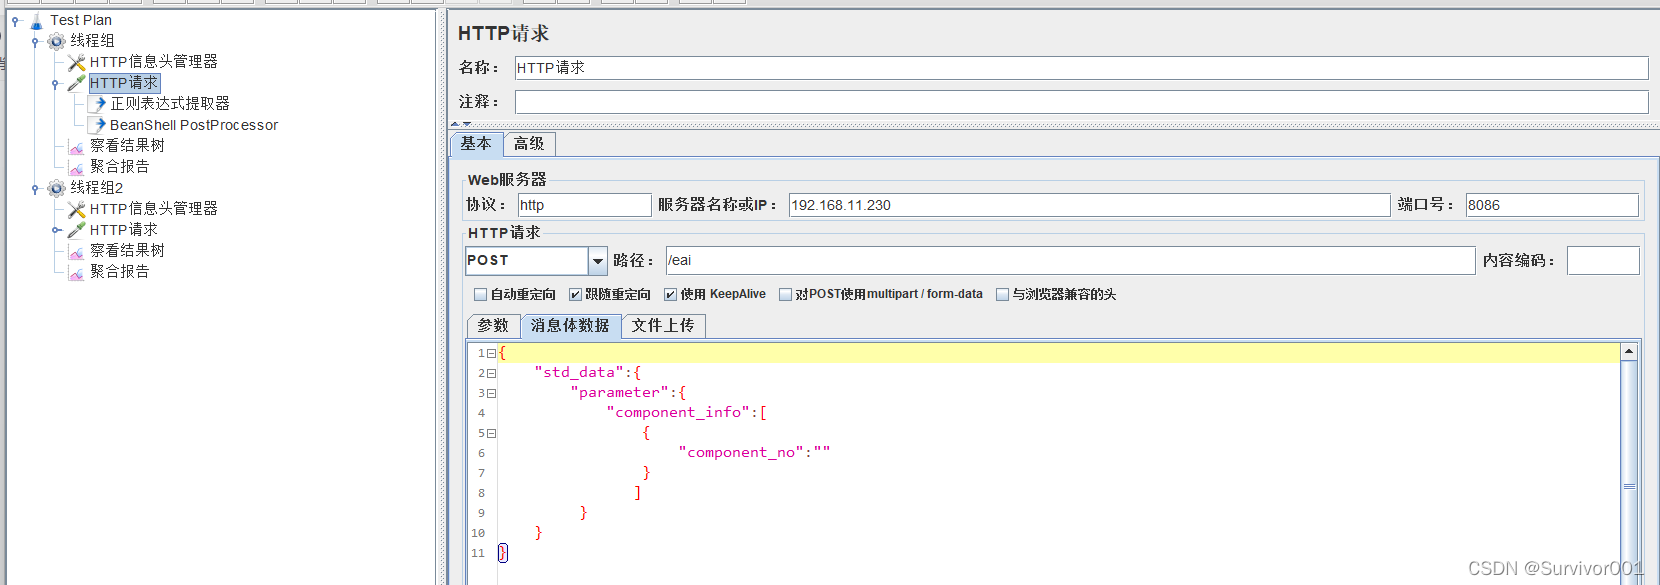Click the chart icon of first 察看结果树
This screenshot has width=1660, height=585.
coord(76,146)
